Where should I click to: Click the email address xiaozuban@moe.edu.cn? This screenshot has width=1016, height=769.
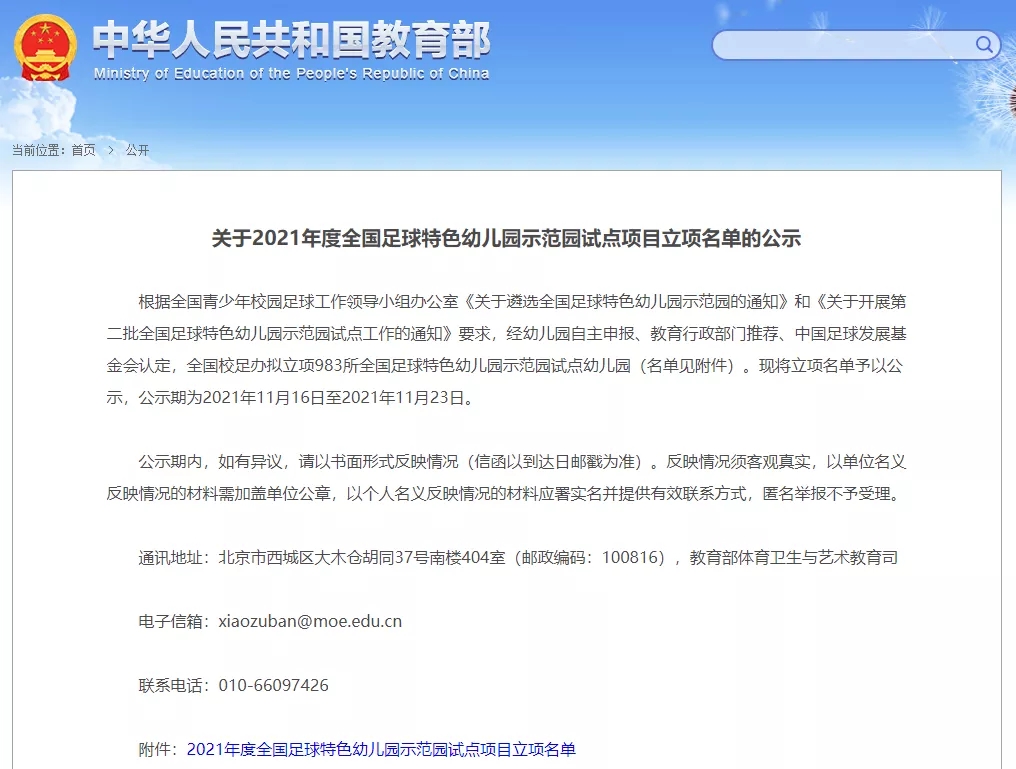coord(310,621)
